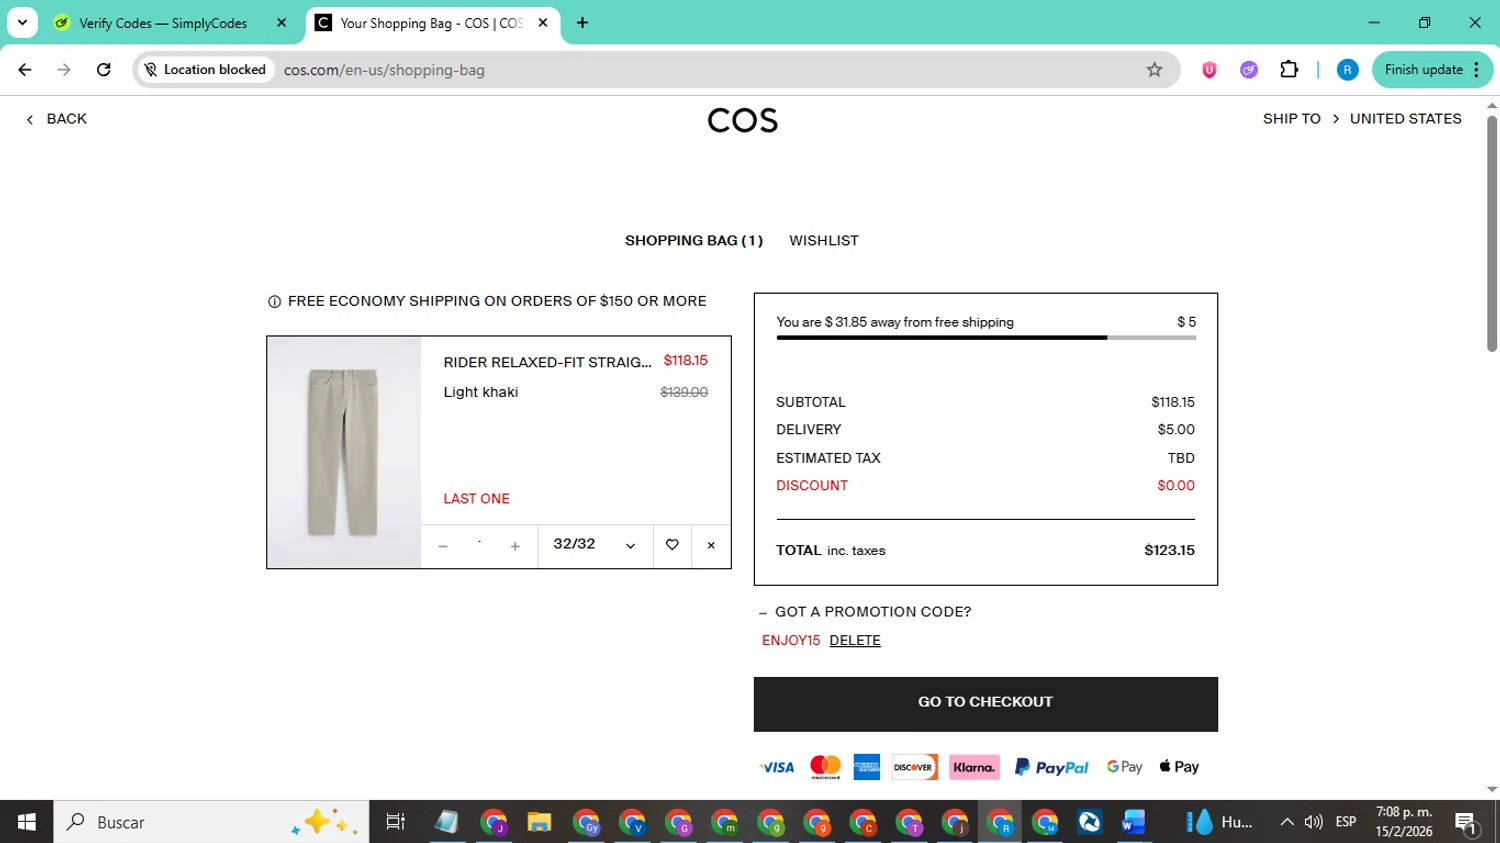Click the American Express logo
This screenshot has width=1500, height=843.
click(867, 767)
